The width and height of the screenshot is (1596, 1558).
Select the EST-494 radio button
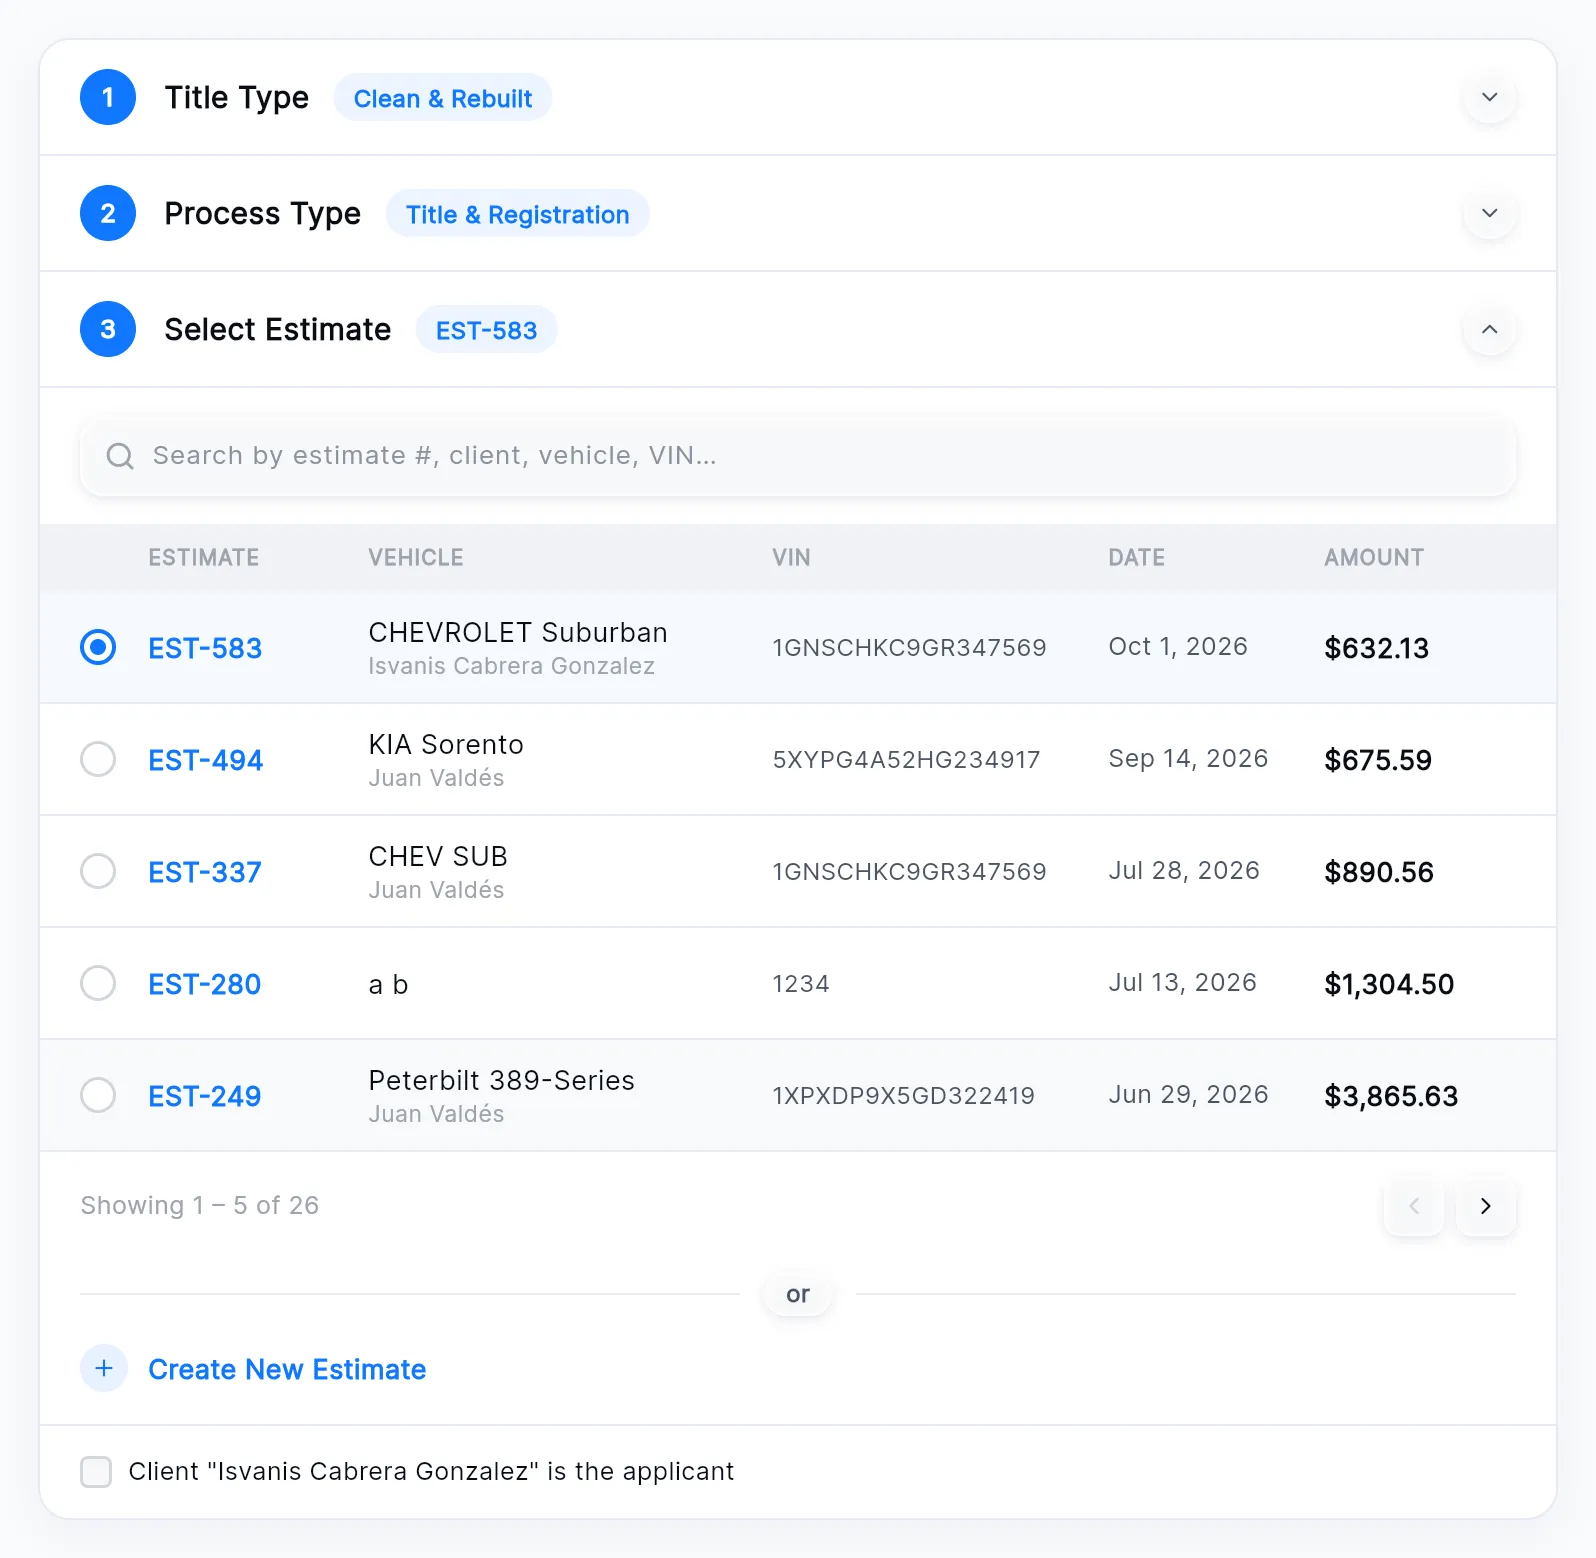(x=98, y=759)
